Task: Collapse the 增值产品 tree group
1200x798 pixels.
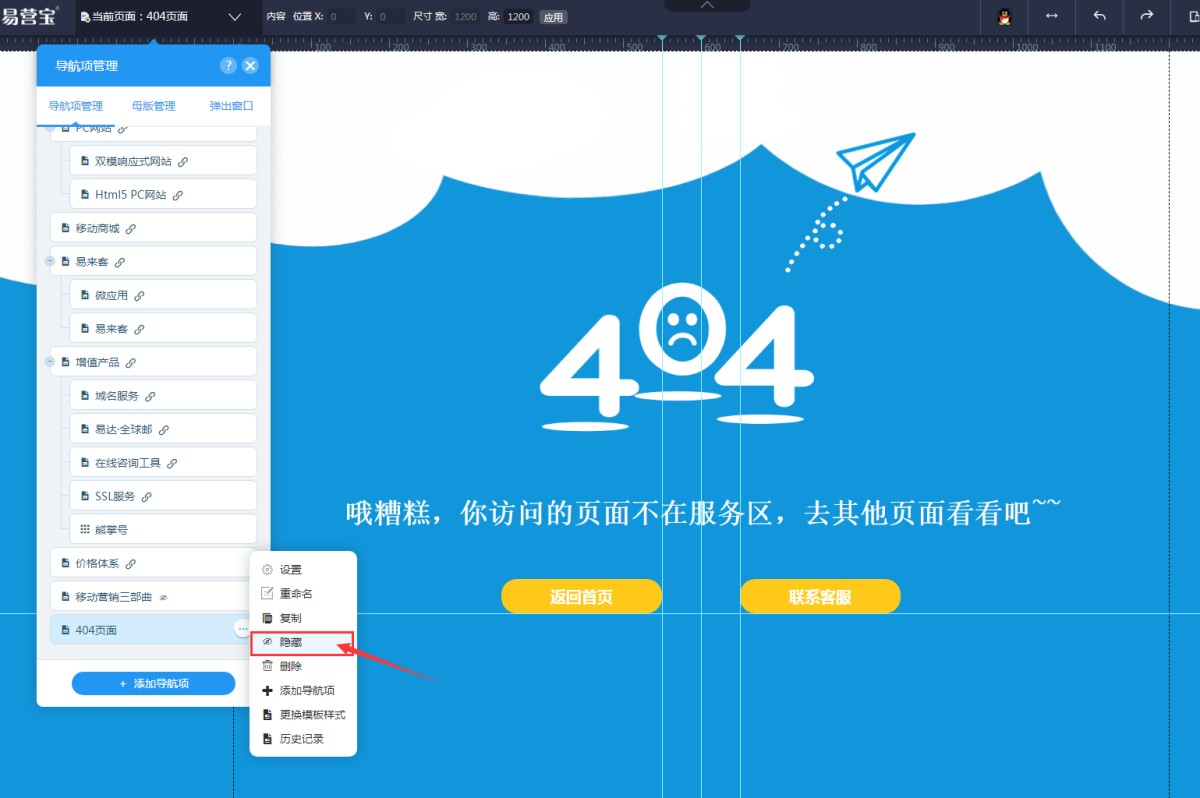Action: tap(50, 362)
